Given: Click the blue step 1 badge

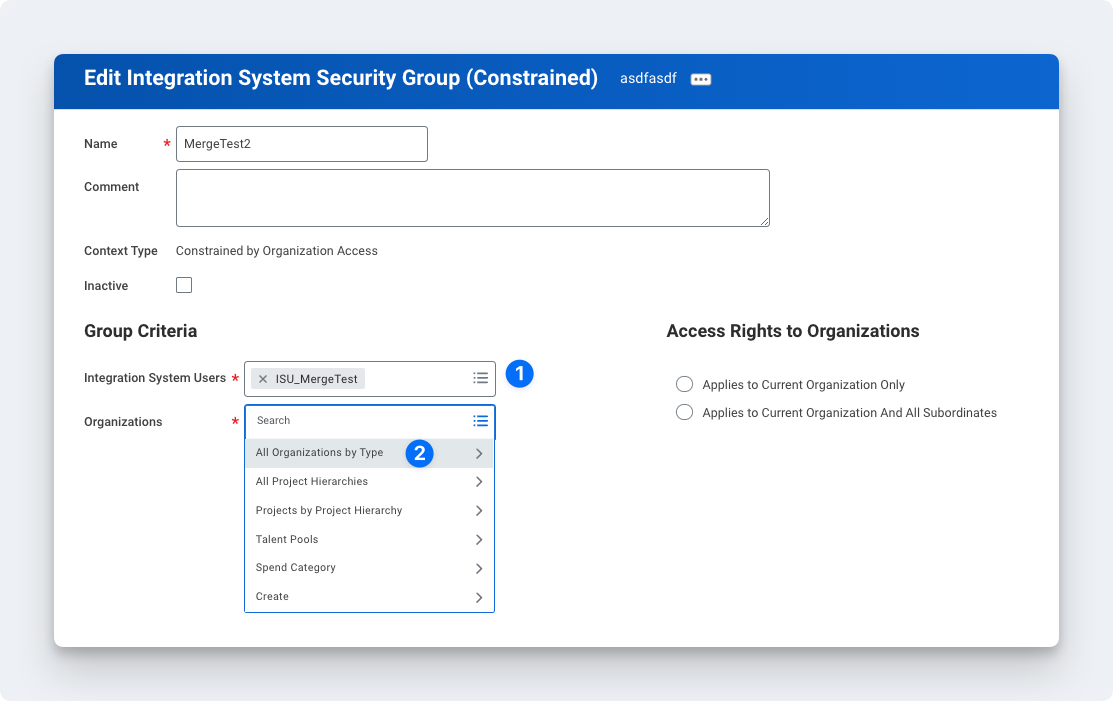Looking at the screenshot, I should (519, 374).
